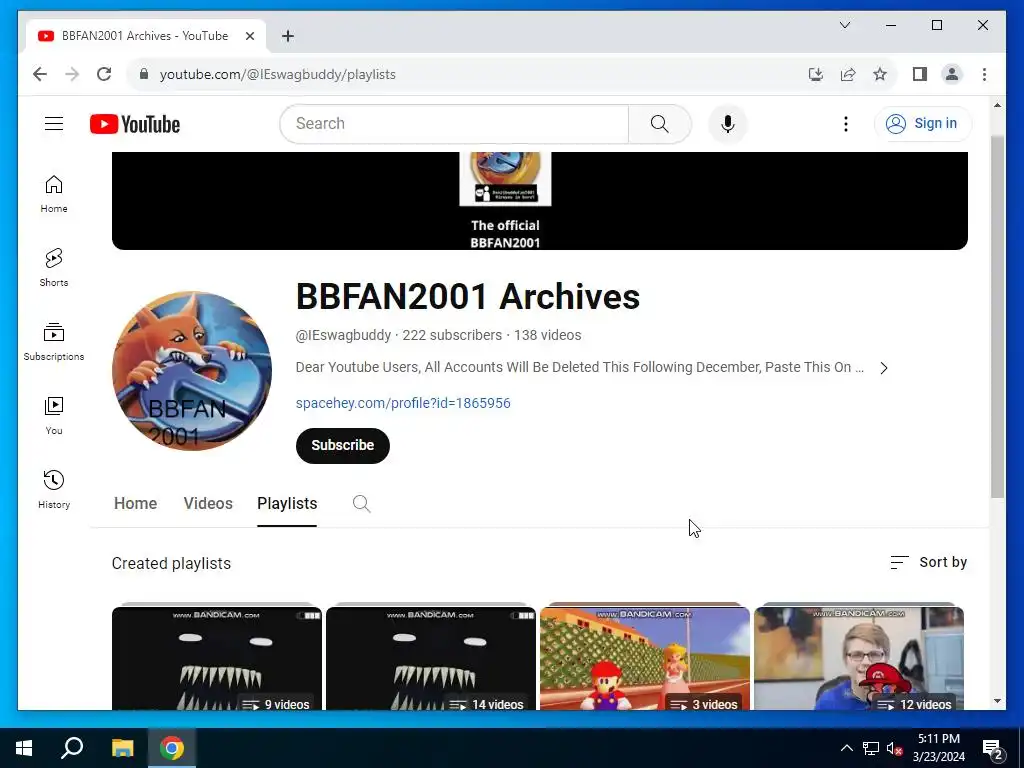Click the Subscribe button
The image size is (1024, 768).
pos(342,445)
